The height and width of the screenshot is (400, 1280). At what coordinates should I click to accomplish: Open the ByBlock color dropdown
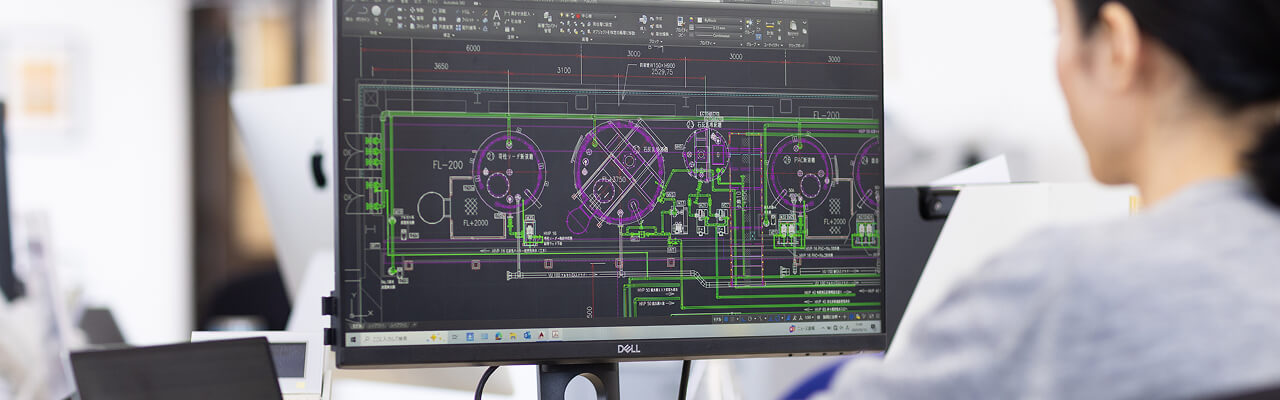click(x=720, y=20)
